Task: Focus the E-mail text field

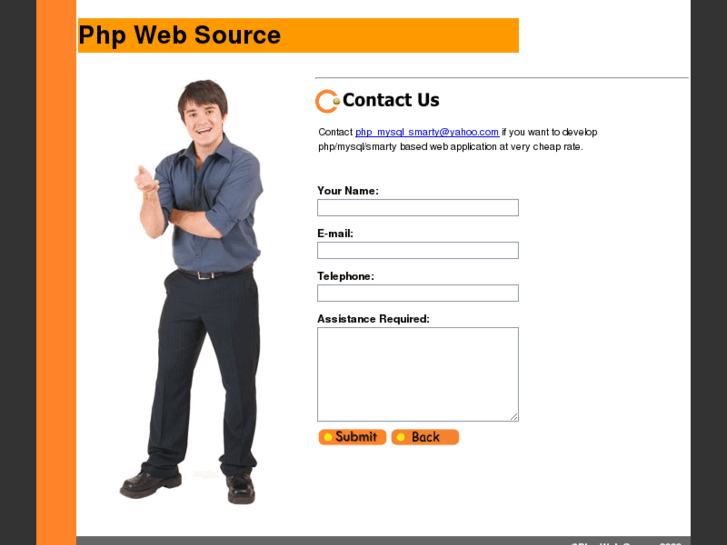Action: point(418,250)
